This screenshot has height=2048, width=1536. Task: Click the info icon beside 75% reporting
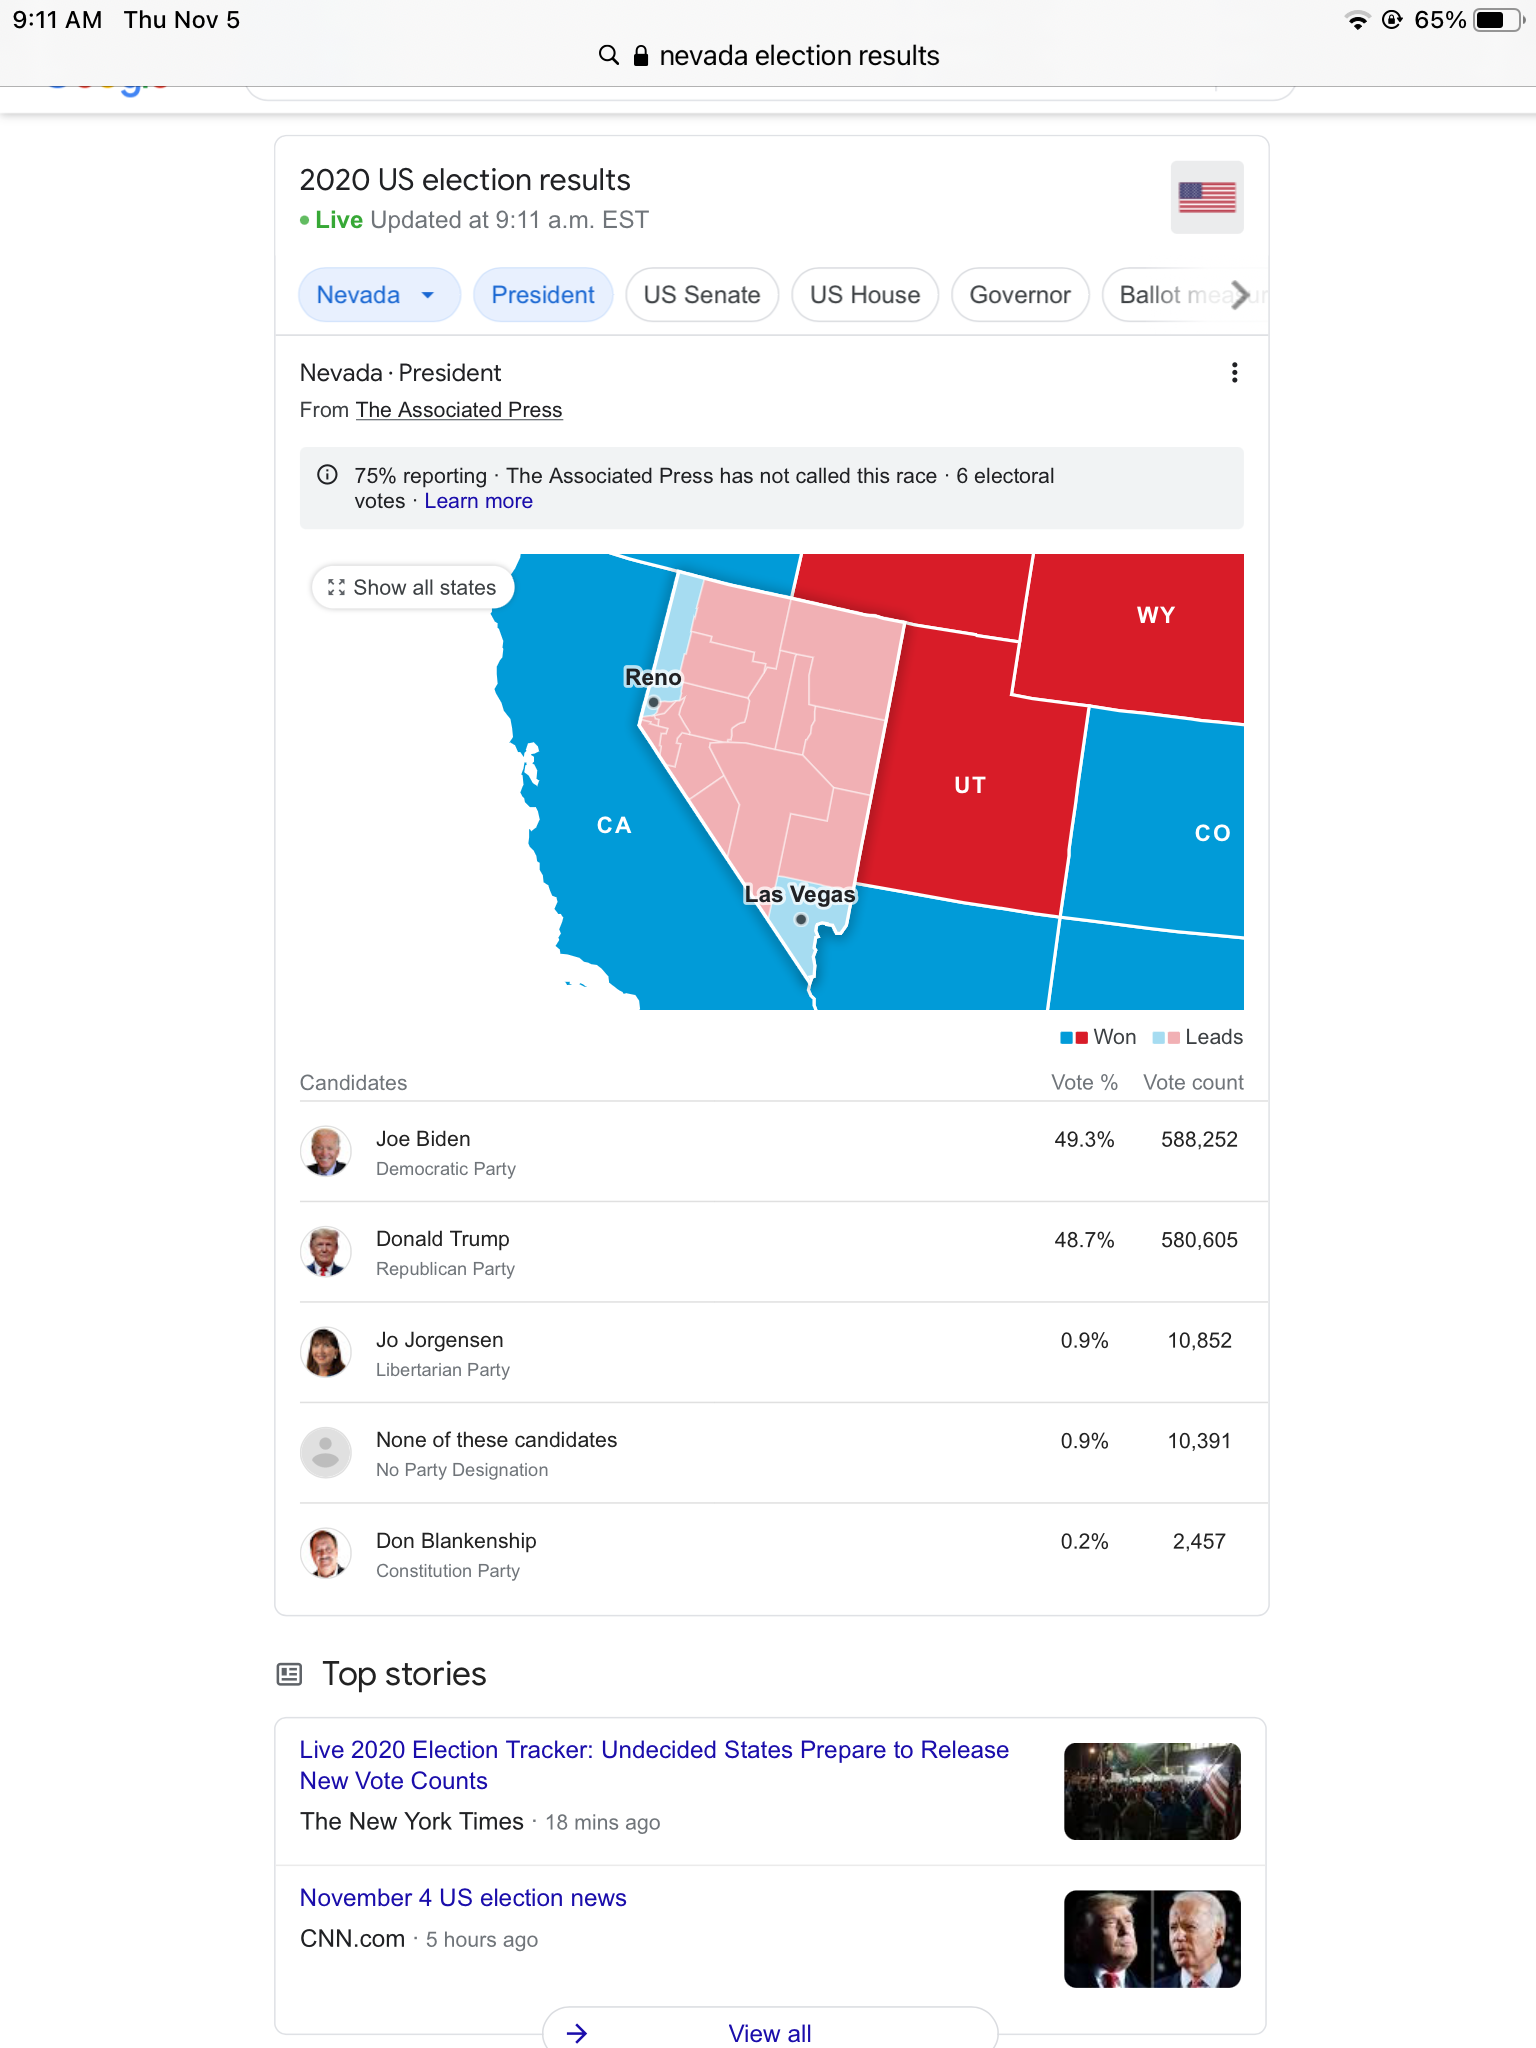tap(327, 475)
